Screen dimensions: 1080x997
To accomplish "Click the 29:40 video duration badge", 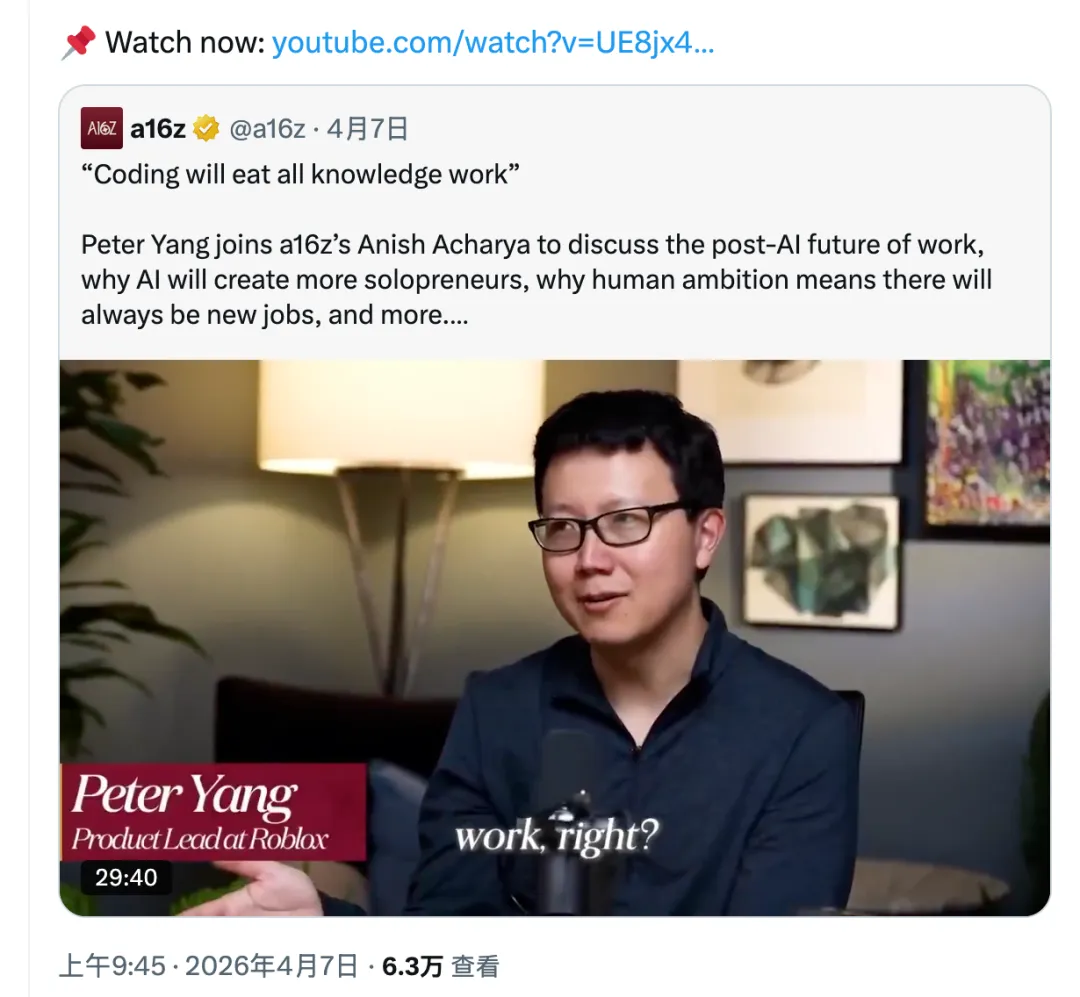I will tap(126, 877).
